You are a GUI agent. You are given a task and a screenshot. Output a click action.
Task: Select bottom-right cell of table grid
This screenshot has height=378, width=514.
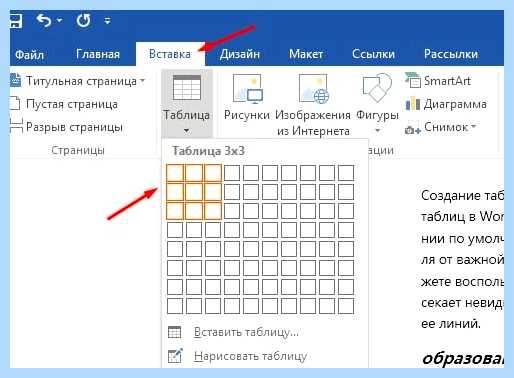[x=346, y=306]
